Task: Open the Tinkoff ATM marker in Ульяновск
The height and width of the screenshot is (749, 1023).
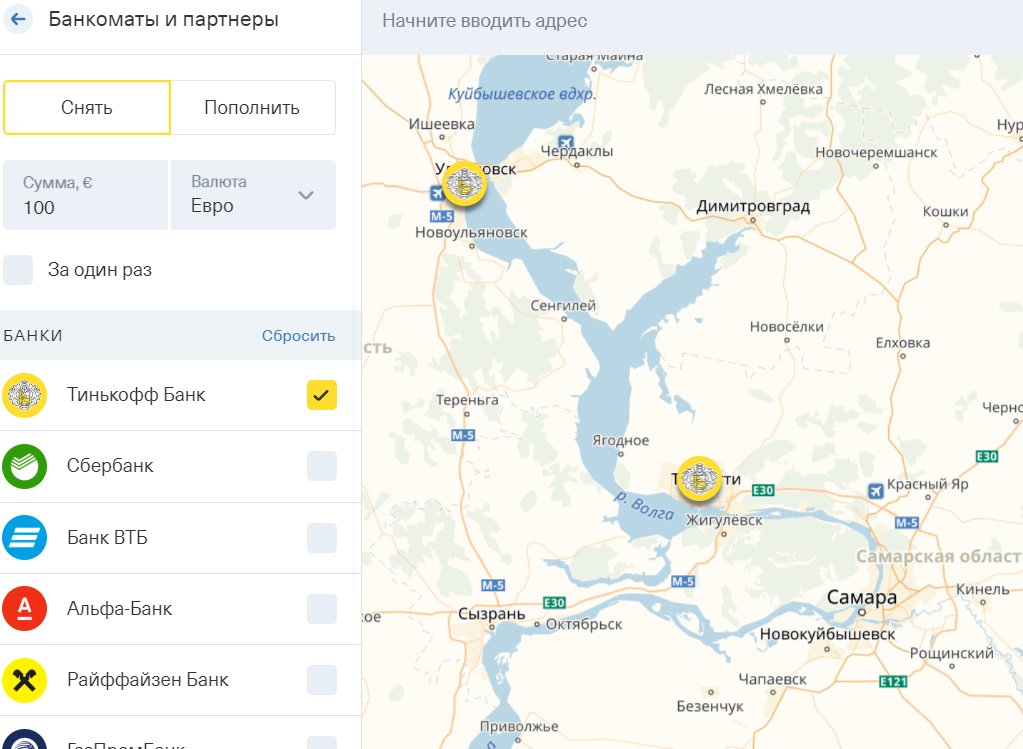Action: pos(464,184)
